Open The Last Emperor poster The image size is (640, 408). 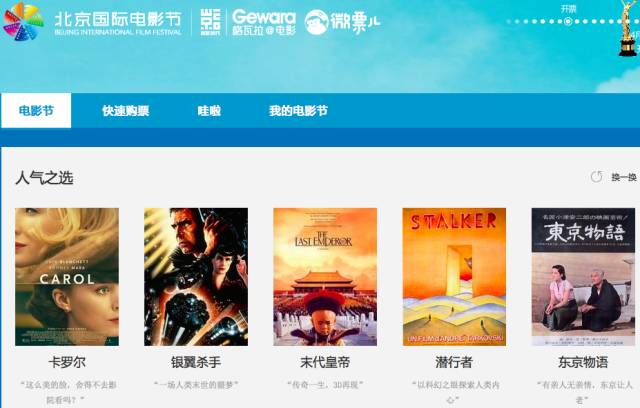click(325, 277)
